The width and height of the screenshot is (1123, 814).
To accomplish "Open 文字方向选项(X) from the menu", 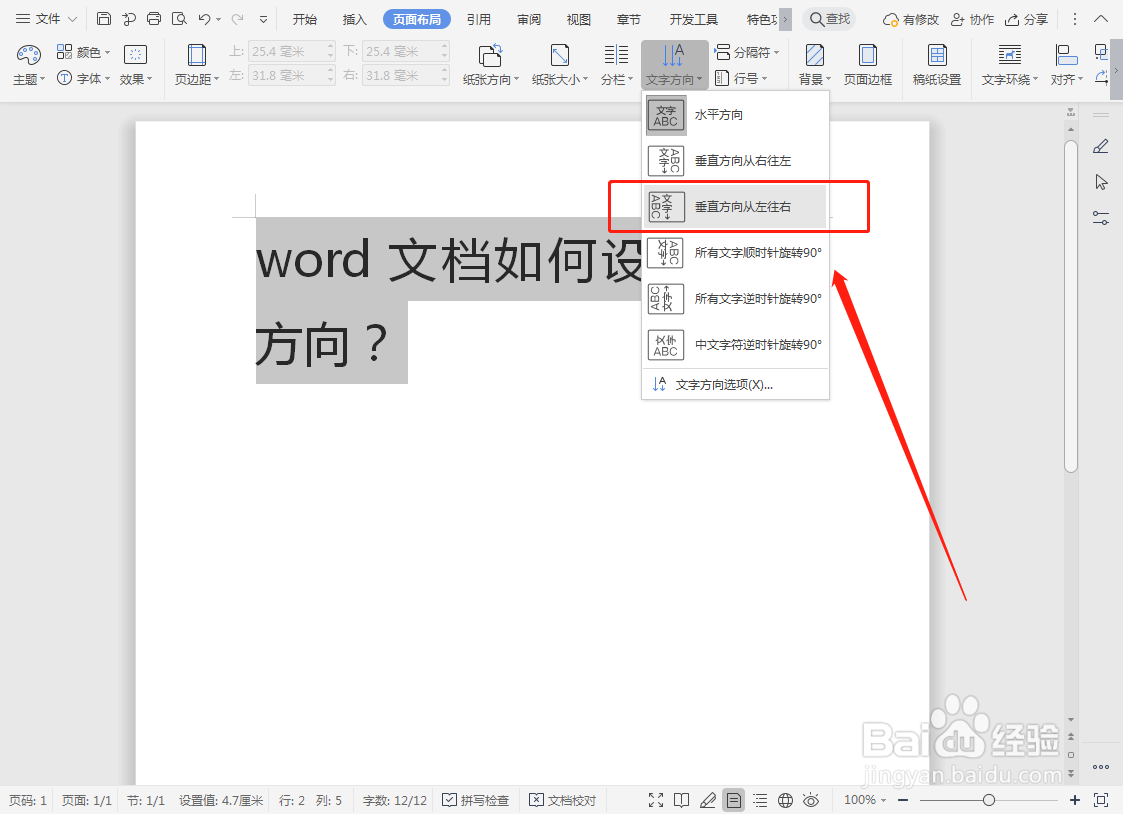I will (x=722, y=384).
